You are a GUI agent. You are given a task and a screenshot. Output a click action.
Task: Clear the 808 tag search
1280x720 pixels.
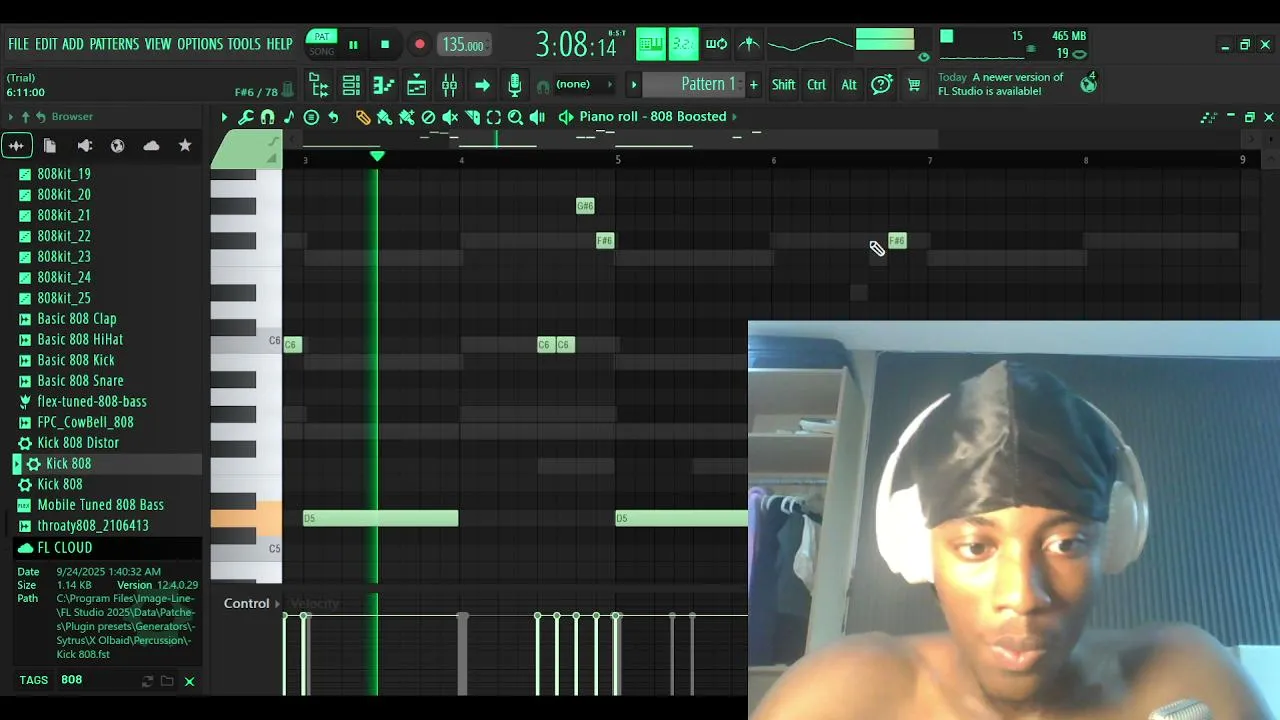[x=189, y=681]
